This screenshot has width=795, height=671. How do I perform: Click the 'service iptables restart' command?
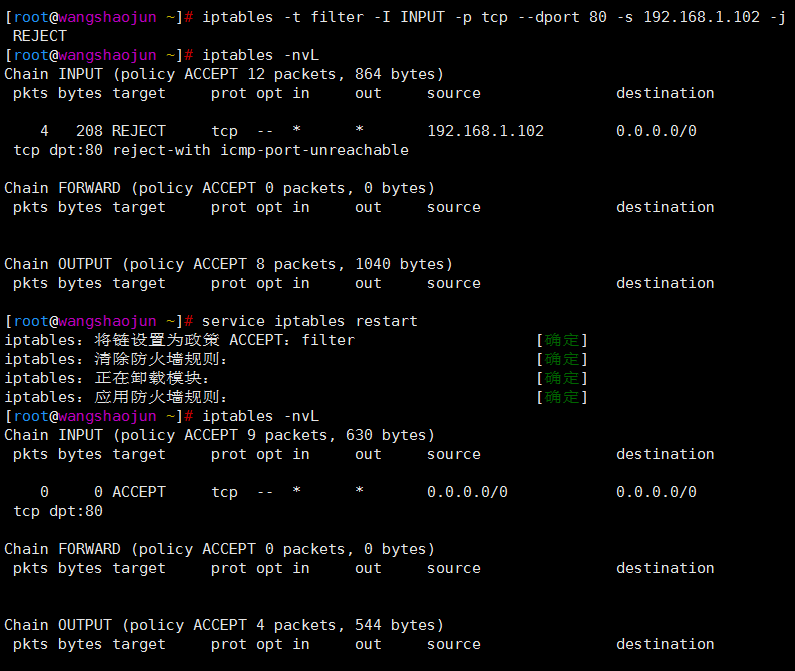[x=310, y=321]
